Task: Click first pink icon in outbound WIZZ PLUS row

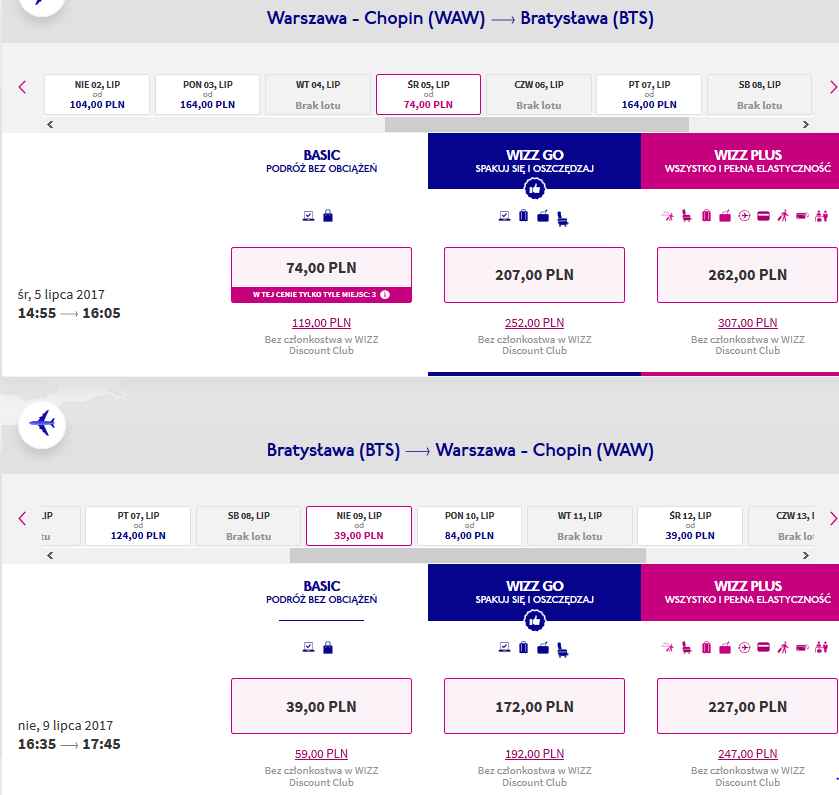Action: tap(668, 216)
